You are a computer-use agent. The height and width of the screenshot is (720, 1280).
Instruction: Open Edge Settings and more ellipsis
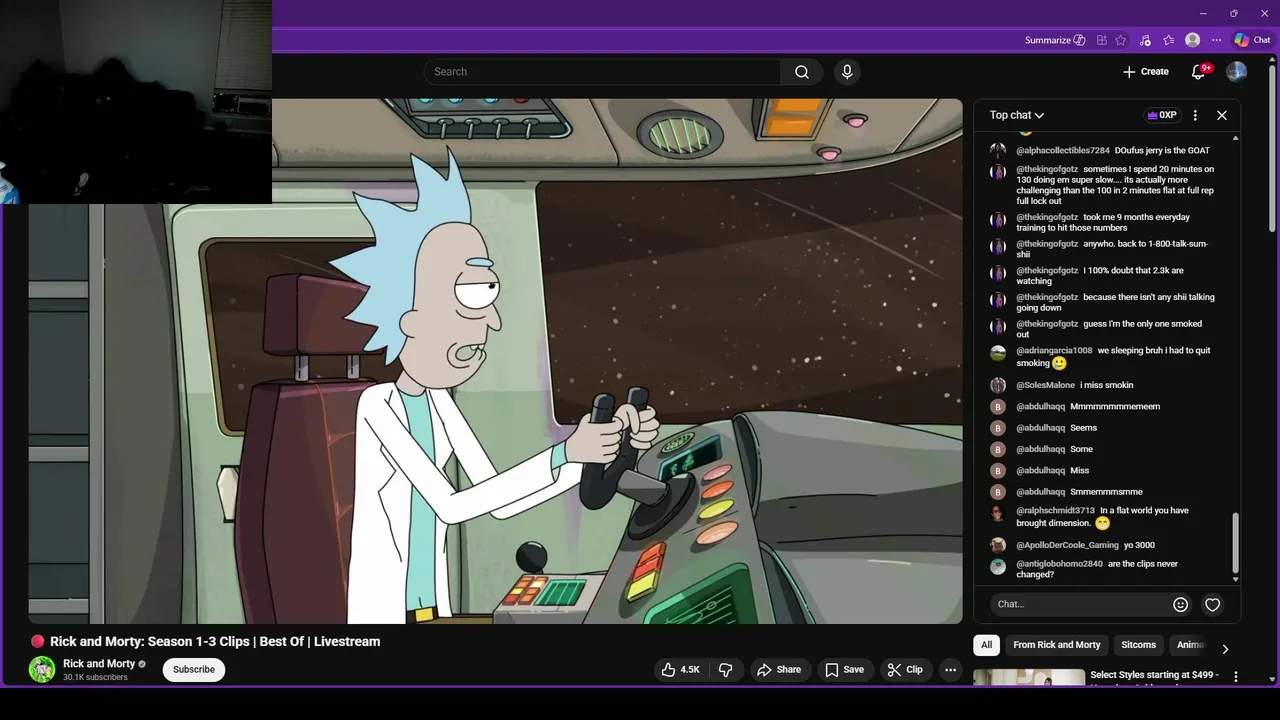point(1216,40)
